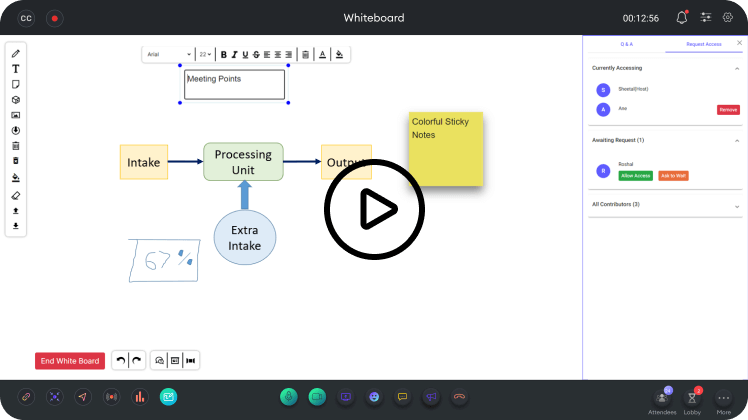Image resolution: width=748 pixels, height=420 pixels.
Task: Redo the last whiteboard action
Action: pos(136,360)
